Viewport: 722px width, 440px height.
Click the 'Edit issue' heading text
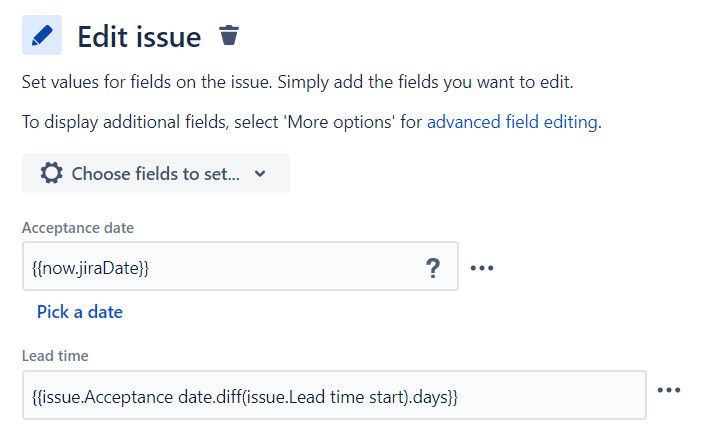(x=139, y=37)
